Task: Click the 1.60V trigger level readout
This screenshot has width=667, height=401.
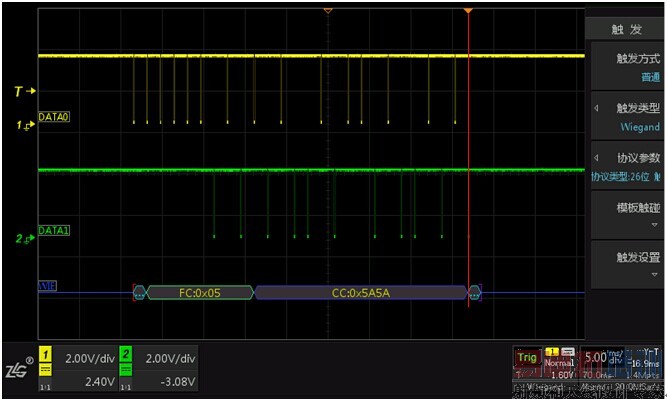Action: click(x=562, y=375)
